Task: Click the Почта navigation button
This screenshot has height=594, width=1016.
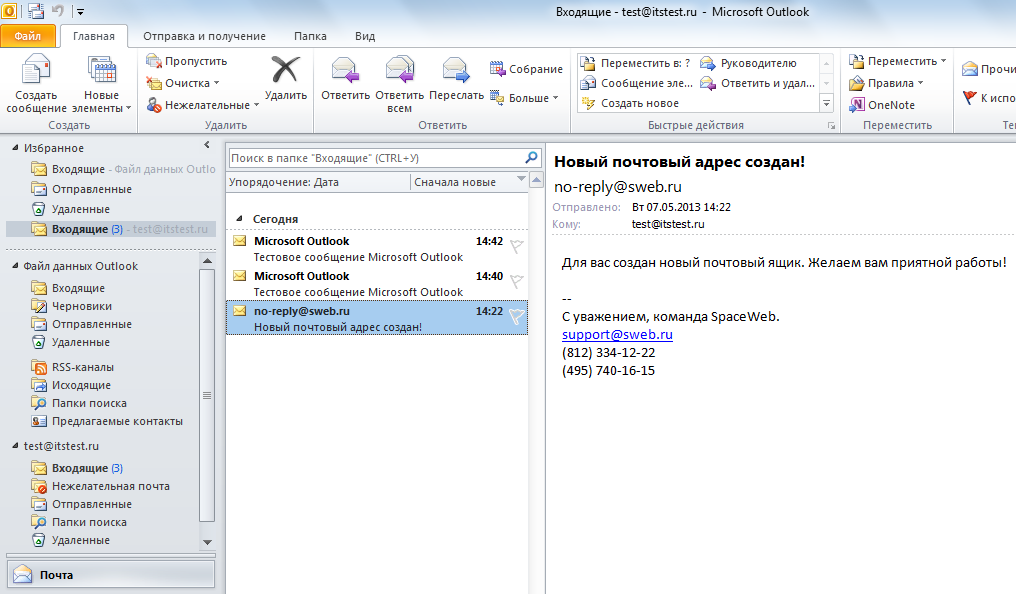Action: click(110, 575)
